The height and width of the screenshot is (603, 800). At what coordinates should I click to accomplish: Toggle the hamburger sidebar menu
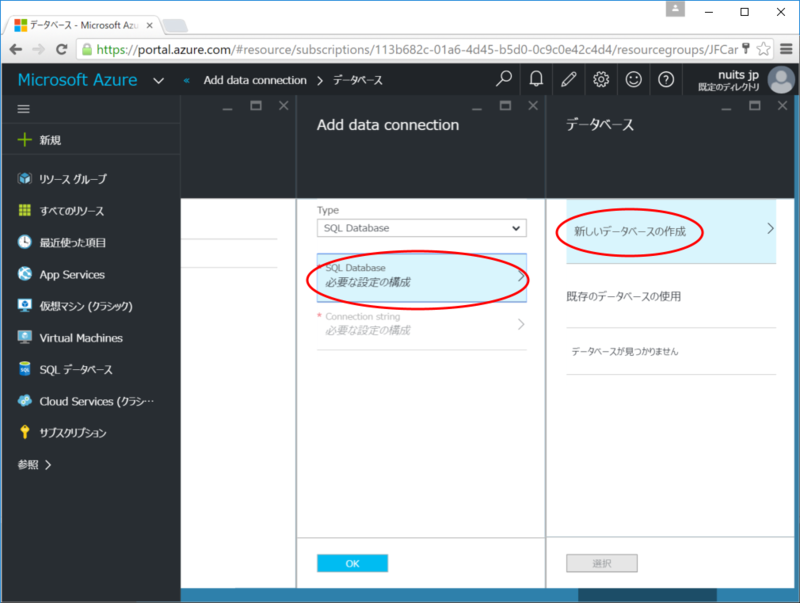click(x=23, y=109)
